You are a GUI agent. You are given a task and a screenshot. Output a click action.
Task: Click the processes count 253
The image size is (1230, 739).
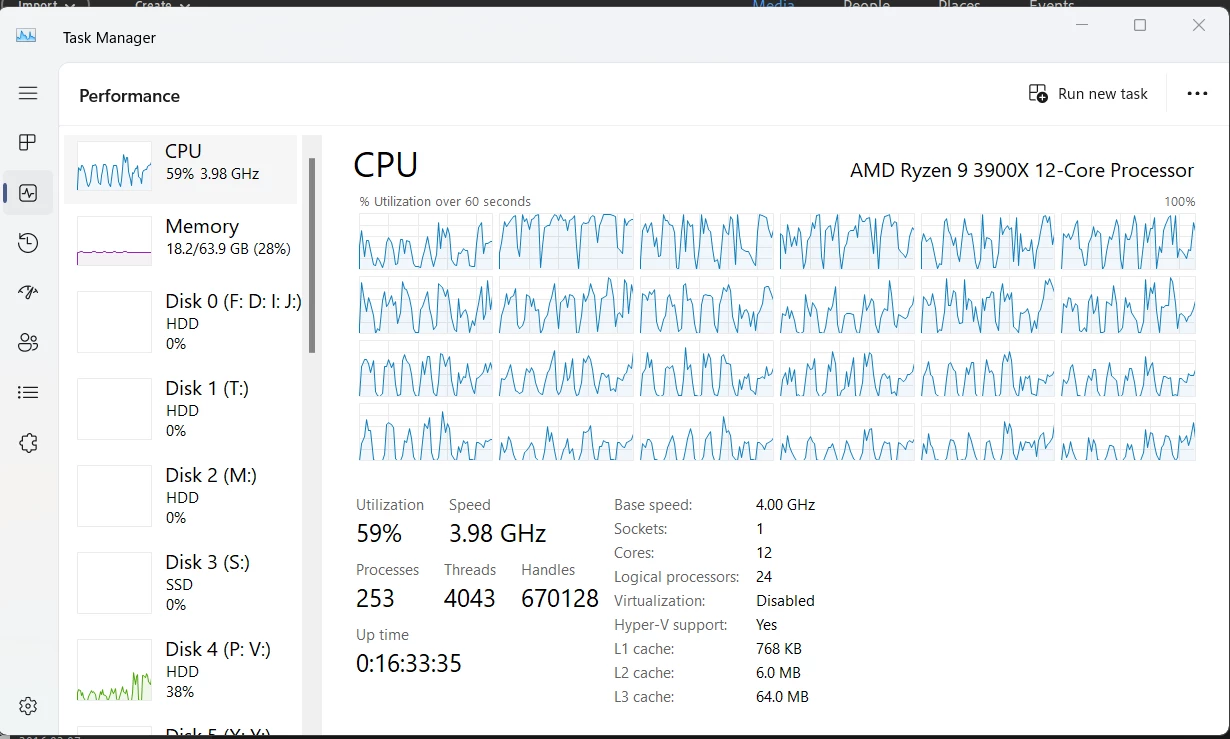(375, 599)
